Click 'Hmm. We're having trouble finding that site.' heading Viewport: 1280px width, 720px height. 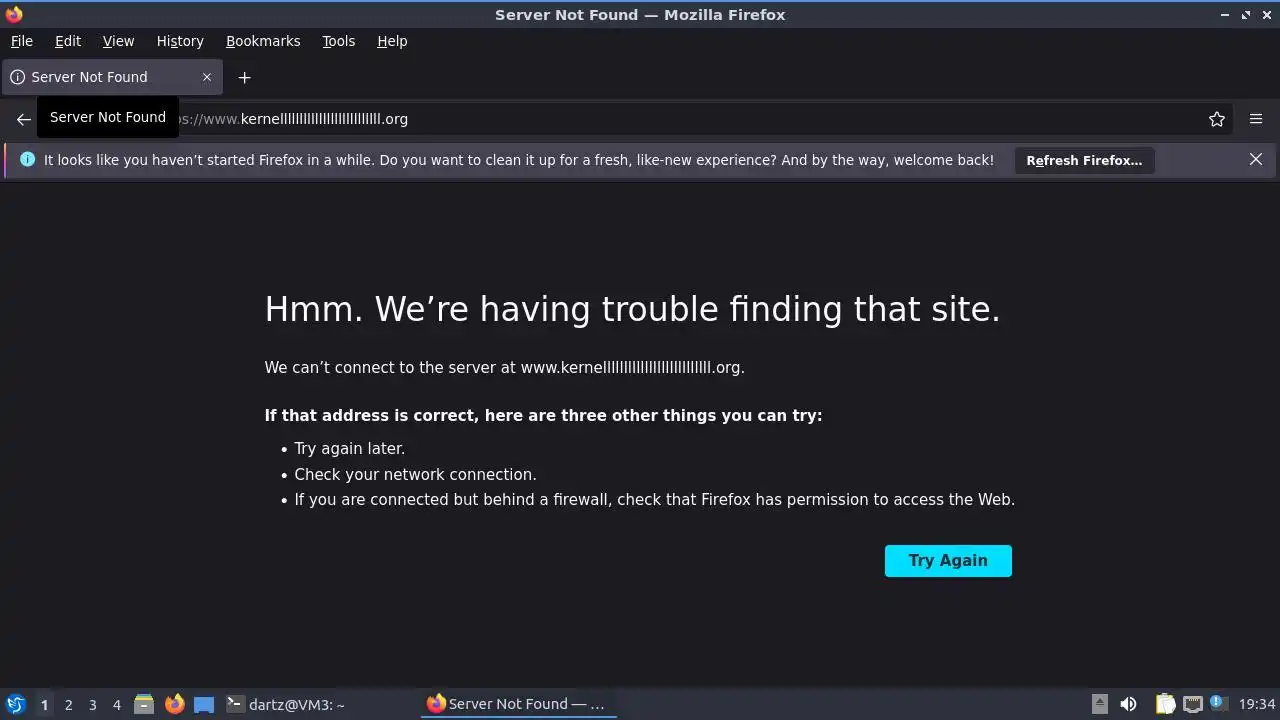pos(632,309)
